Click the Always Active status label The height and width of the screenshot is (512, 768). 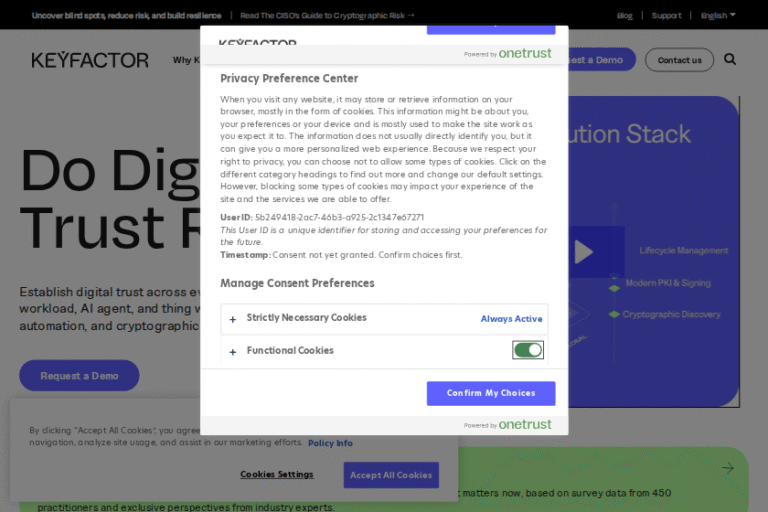[x=511, y=319]
